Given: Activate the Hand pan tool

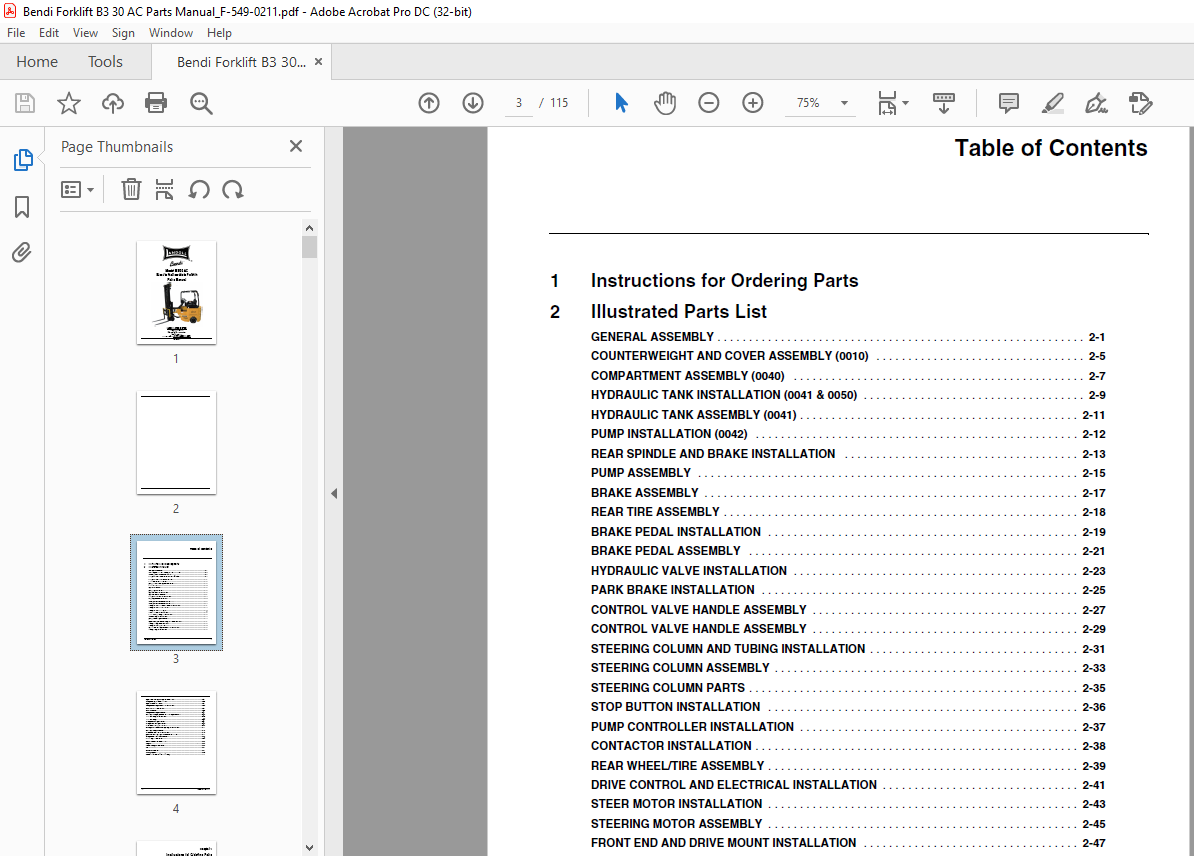Looking at the screenshot, I should (665, 103).
